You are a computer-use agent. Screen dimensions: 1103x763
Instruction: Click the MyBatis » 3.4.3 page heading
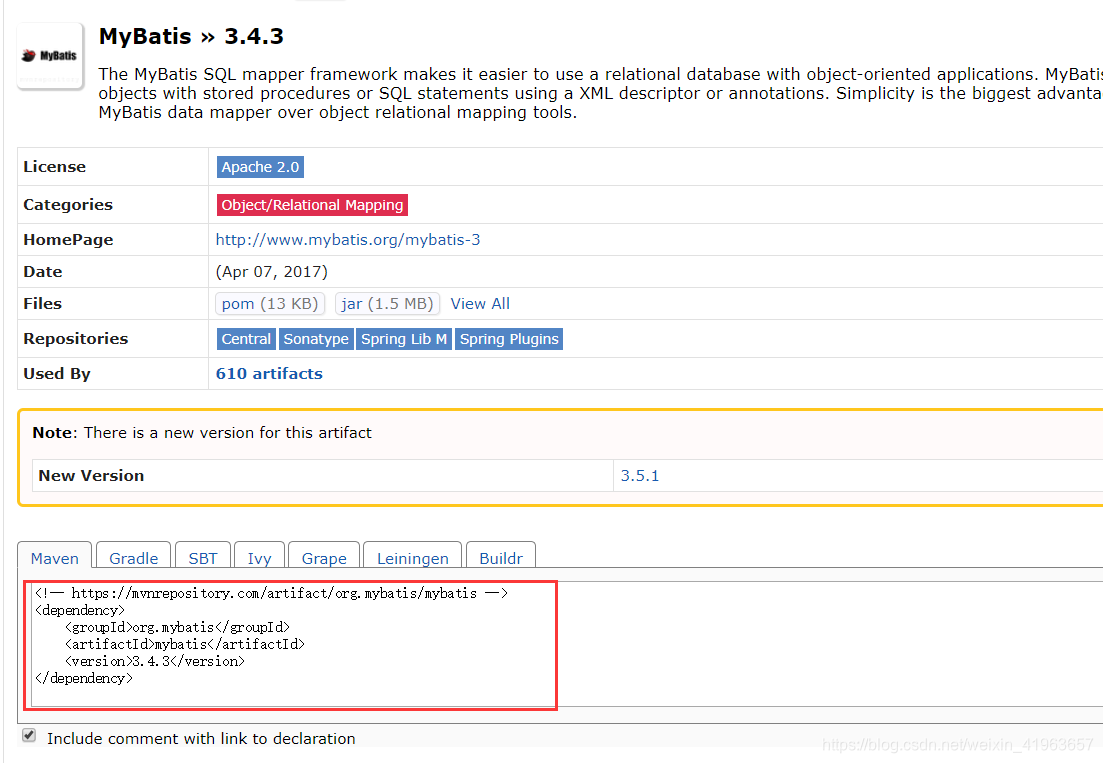pyautogui.click(x=191, y=36)
